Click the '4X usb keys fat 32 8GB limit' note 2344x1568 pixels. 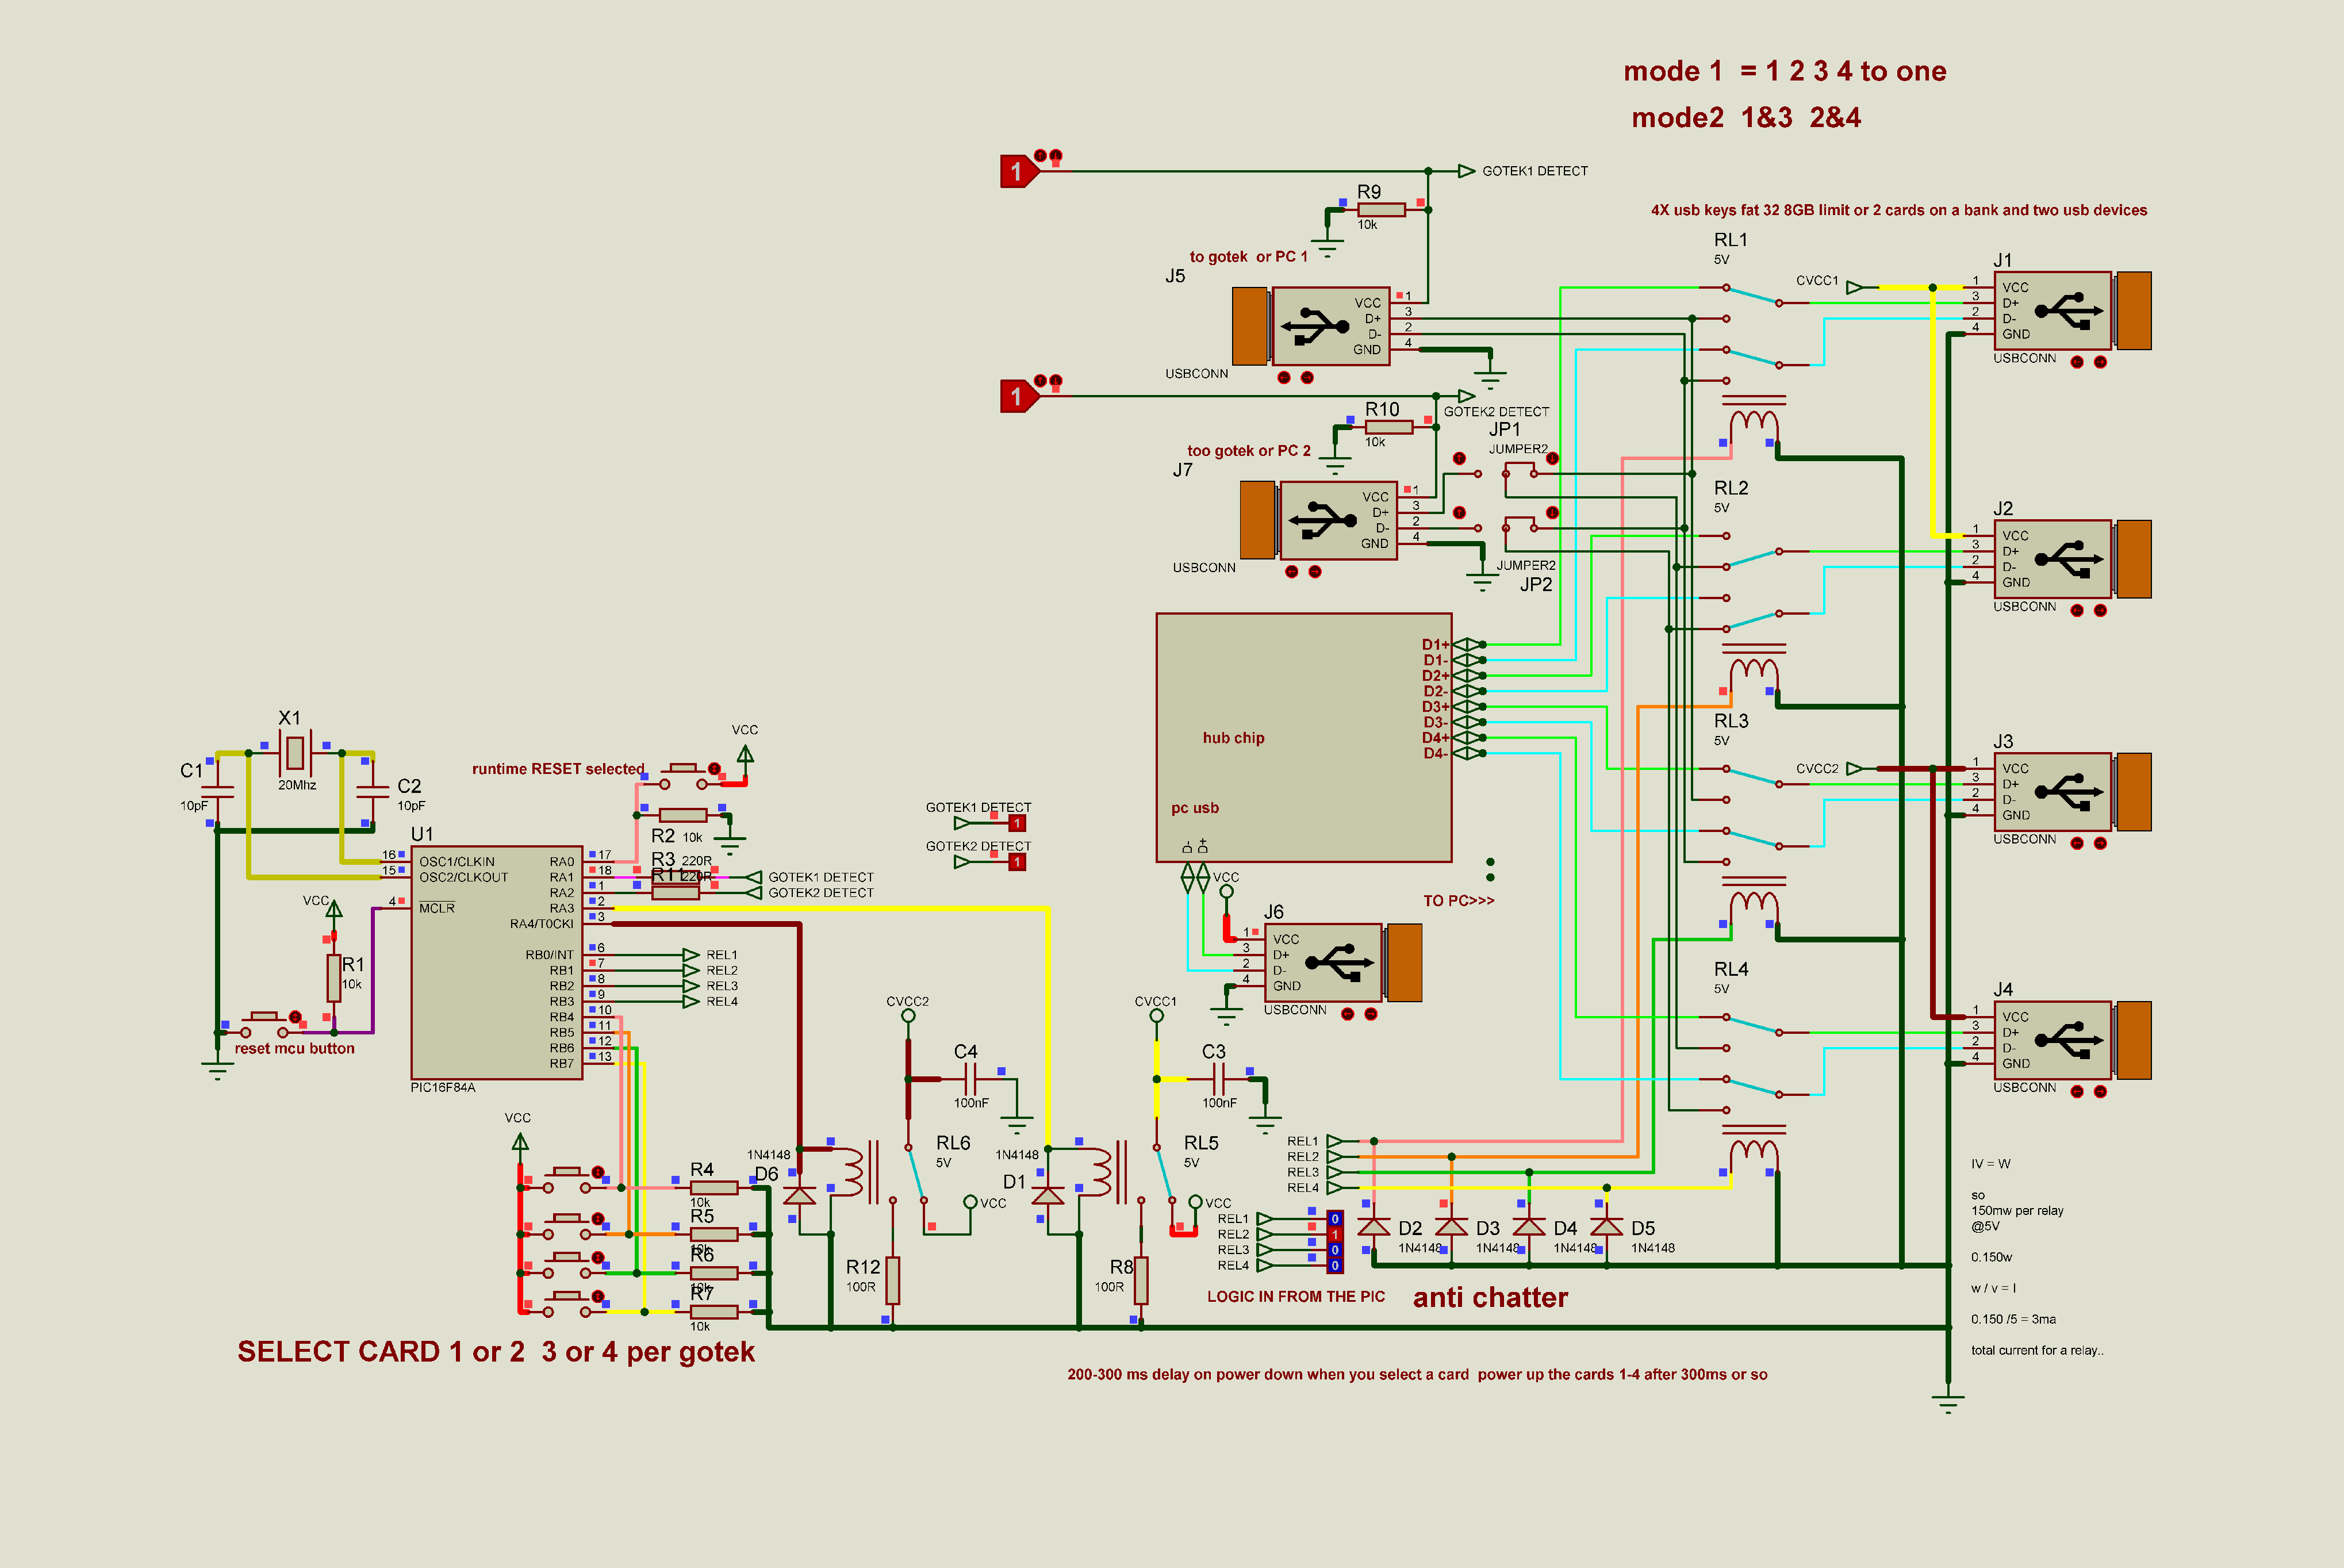[1899, 210]
